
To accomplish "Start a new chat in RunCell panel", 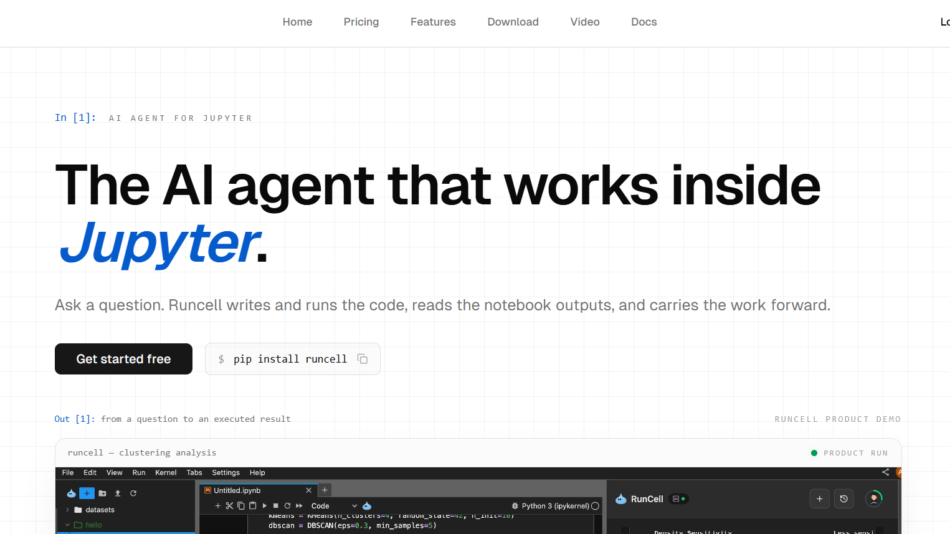I will coord(819,499).
